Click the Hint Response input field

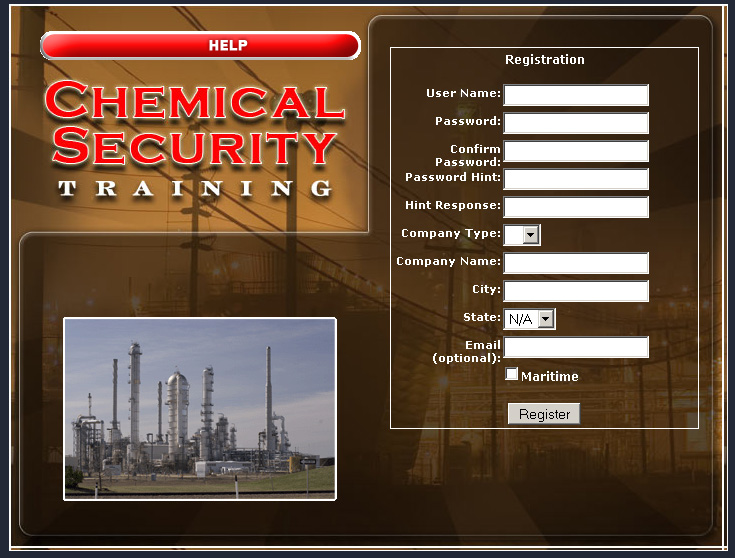pos(576,207)
